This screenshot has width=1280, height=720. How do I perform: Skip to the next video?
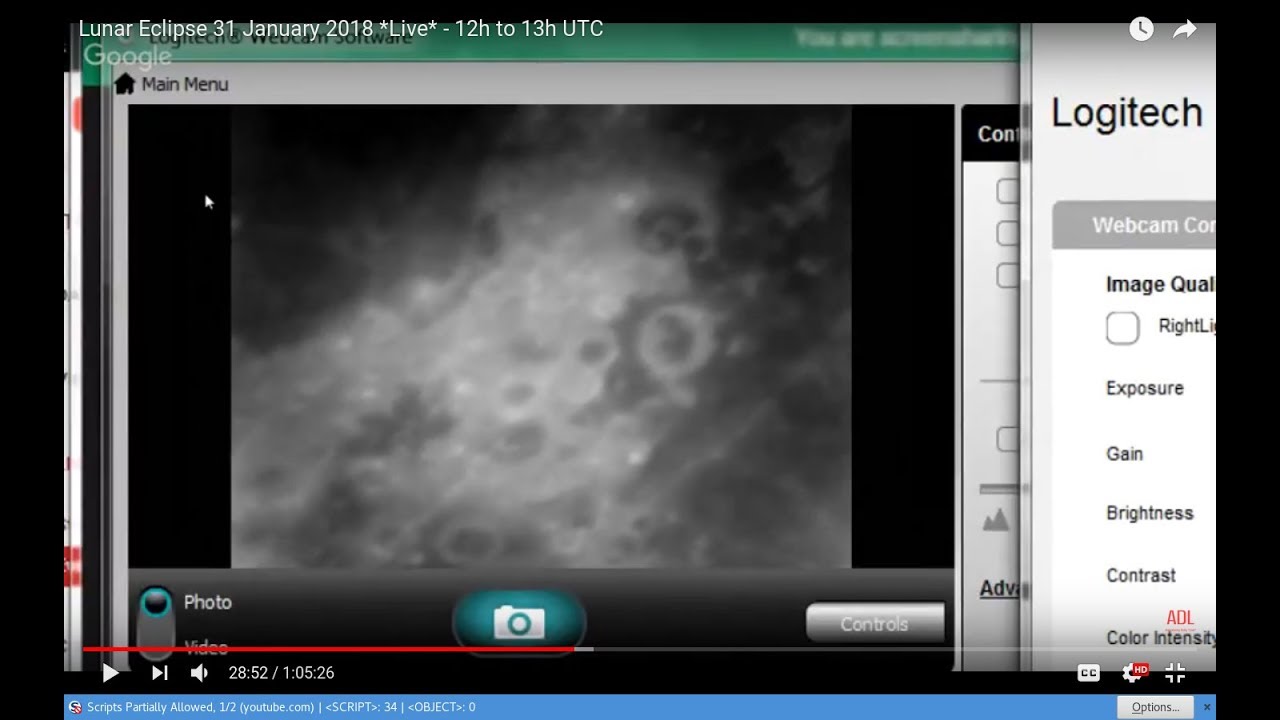tap(159, 673)
